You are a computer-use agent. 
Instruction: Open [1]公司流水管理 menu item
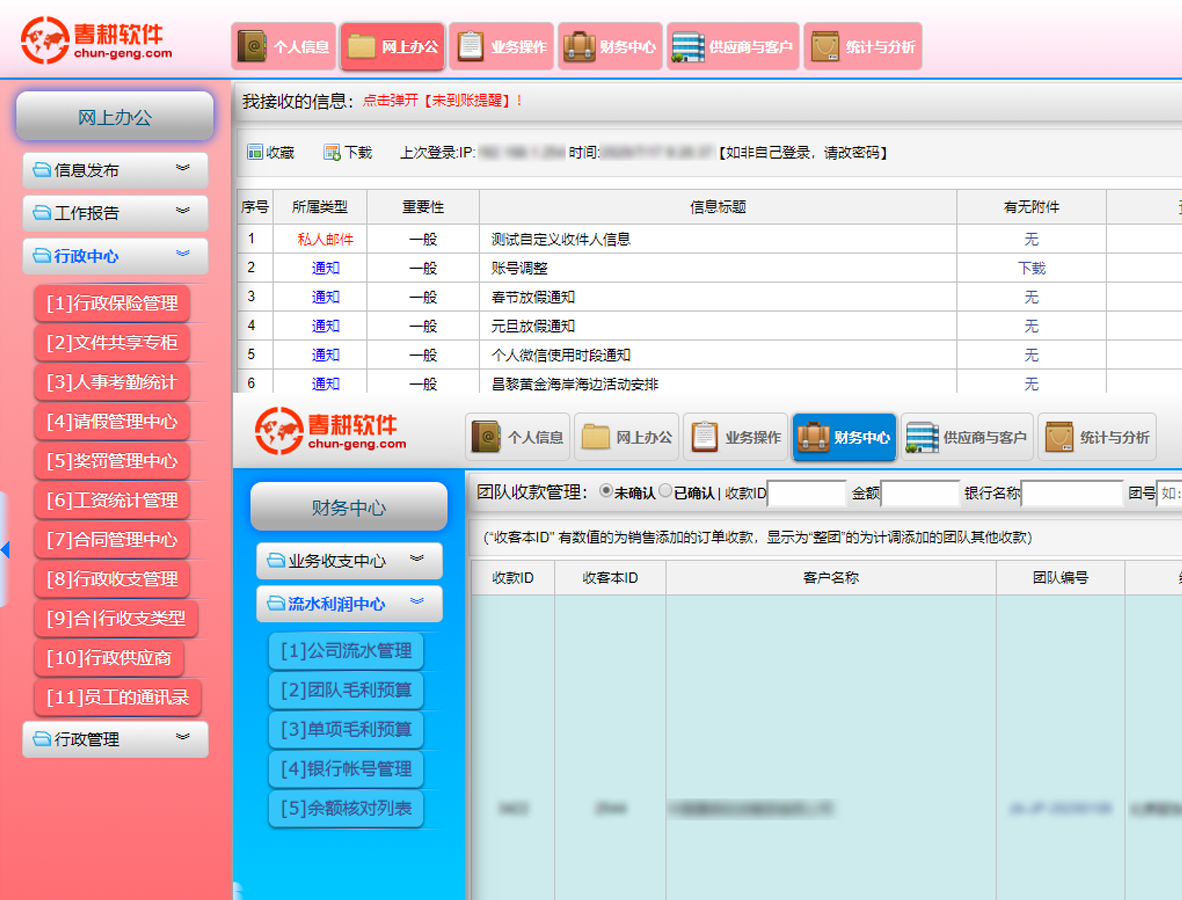pos(346,651)
